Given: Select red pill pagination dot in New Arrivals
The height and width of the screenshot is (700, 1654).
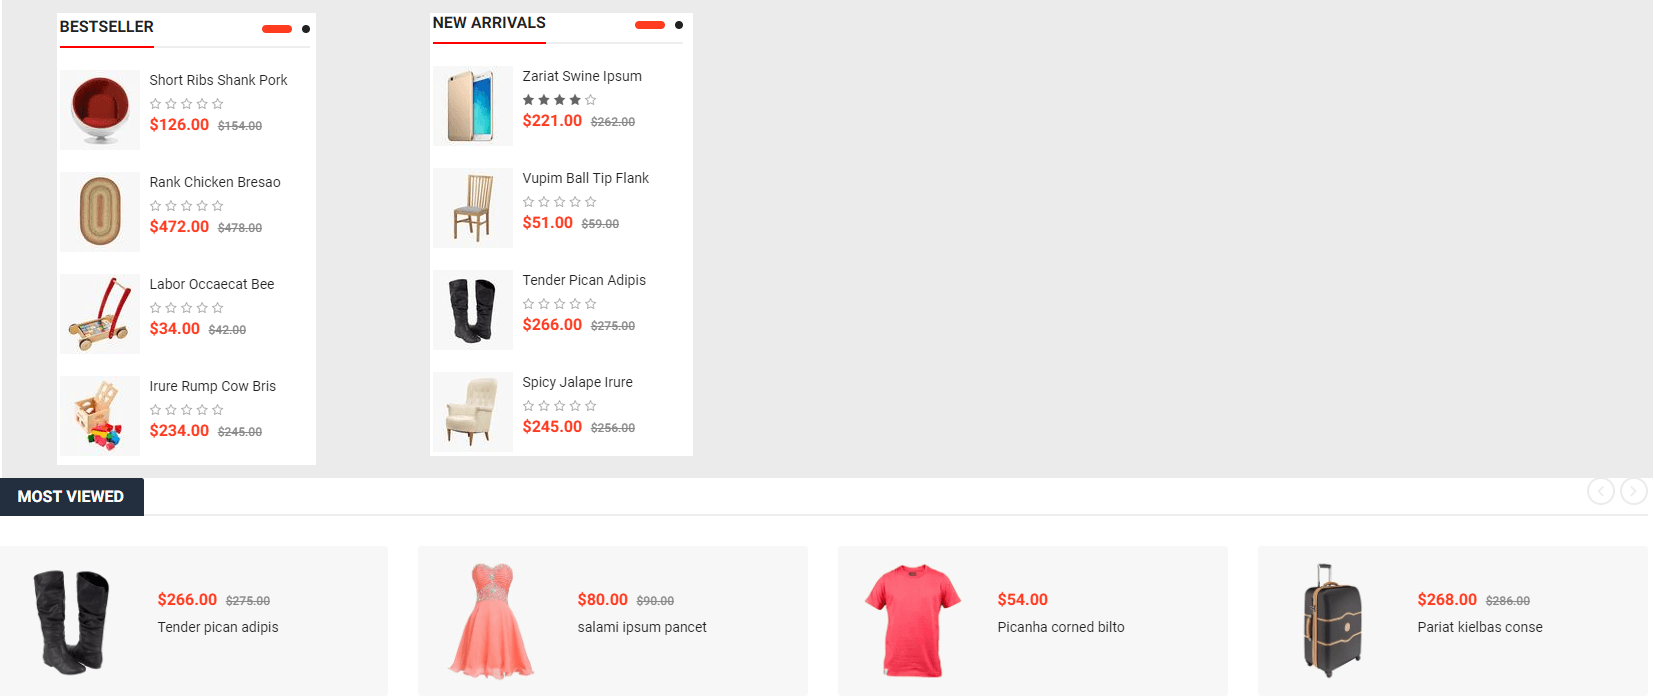Looking at the screenshot, I should [x=650, y=25].
